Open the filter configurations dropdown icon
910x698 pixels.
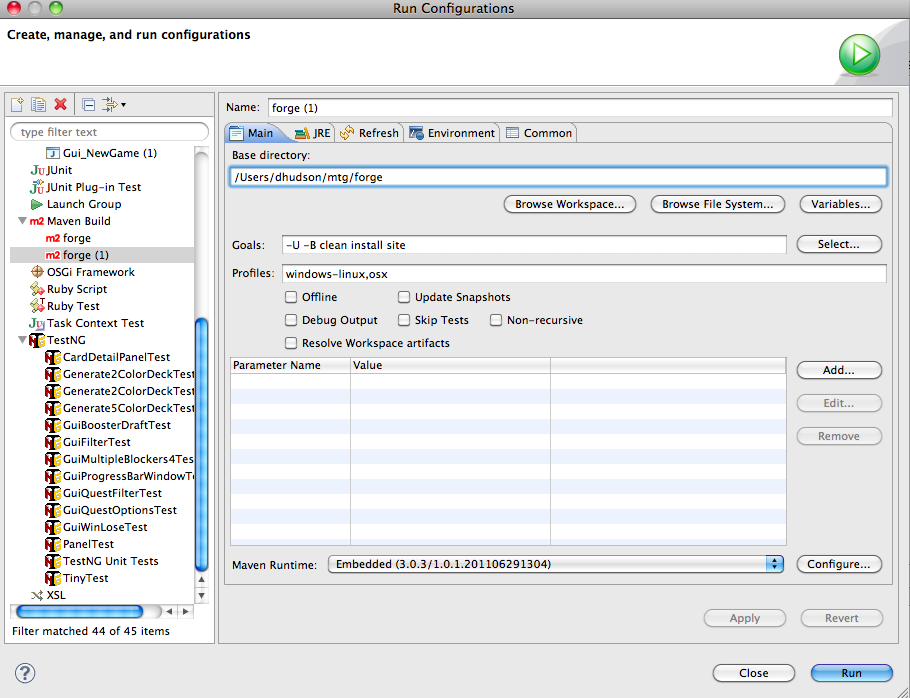point(113,104)
